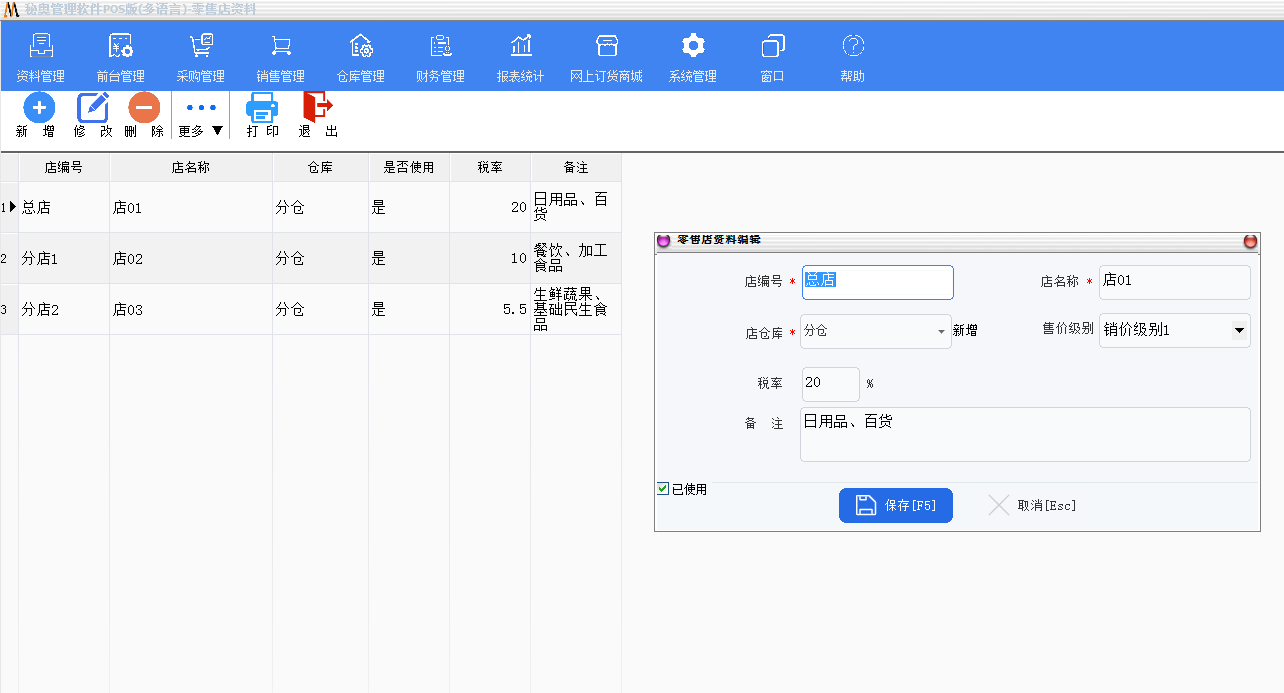
Task: Focus 备注 text area in dialog
Action: point(1025,434)
